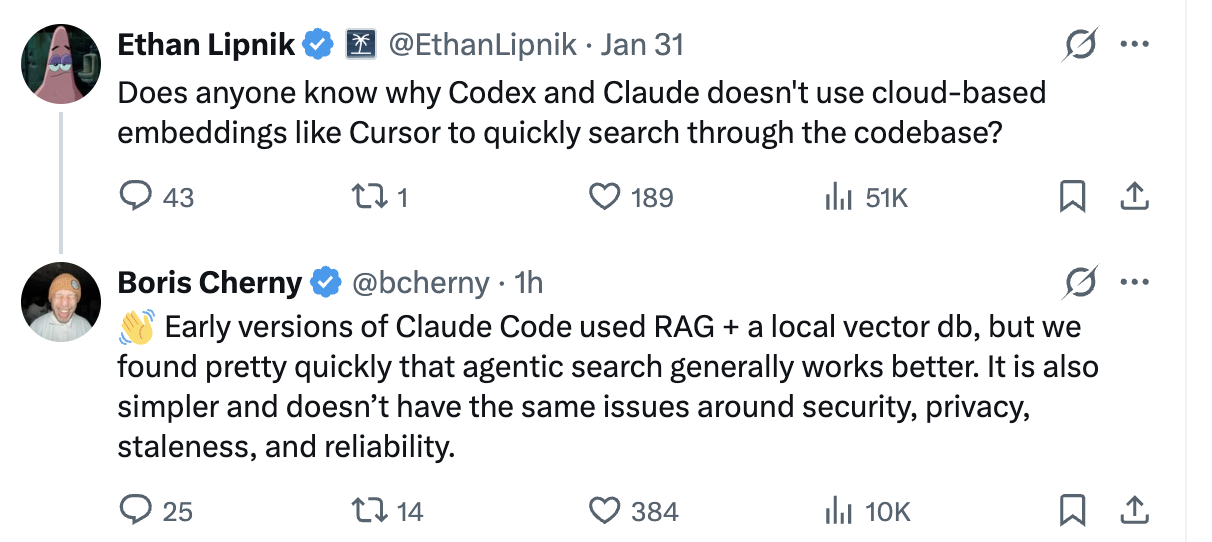The width and height of the screenshot is (1212, 542).
Task: Bookmark Boris Cherny's reply
Action: pyautogui.click(x=1071, y=511)
